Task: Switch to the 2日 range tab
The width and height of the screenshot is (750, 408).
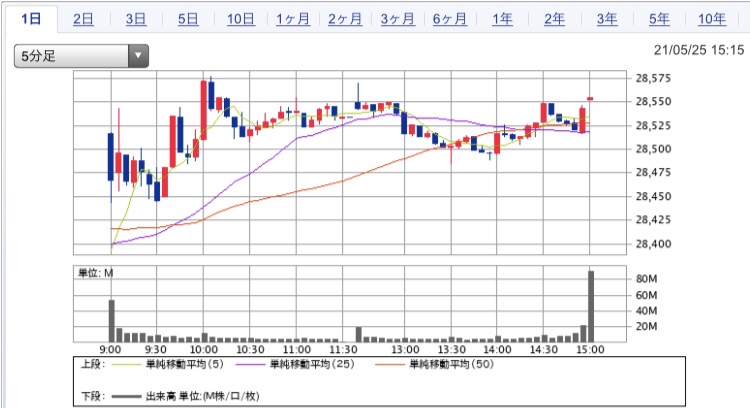Action: (x=83, y=19)
